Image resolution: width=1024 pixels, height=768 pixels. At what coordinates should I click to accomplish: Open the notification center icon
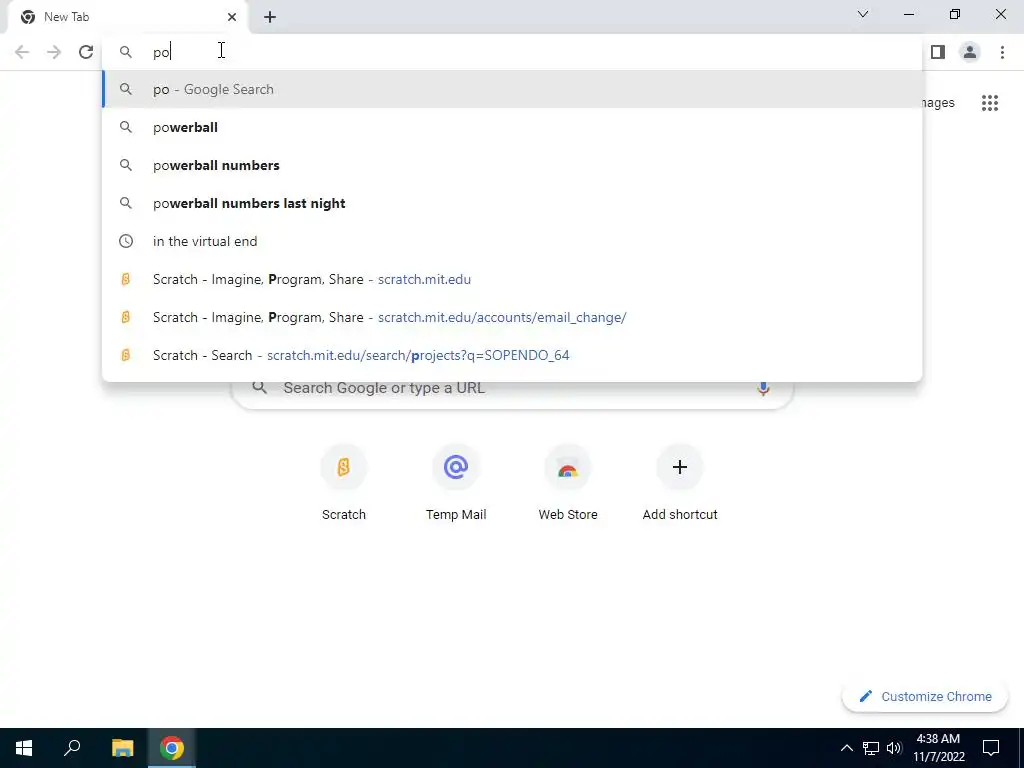click(x=991, y=748)
